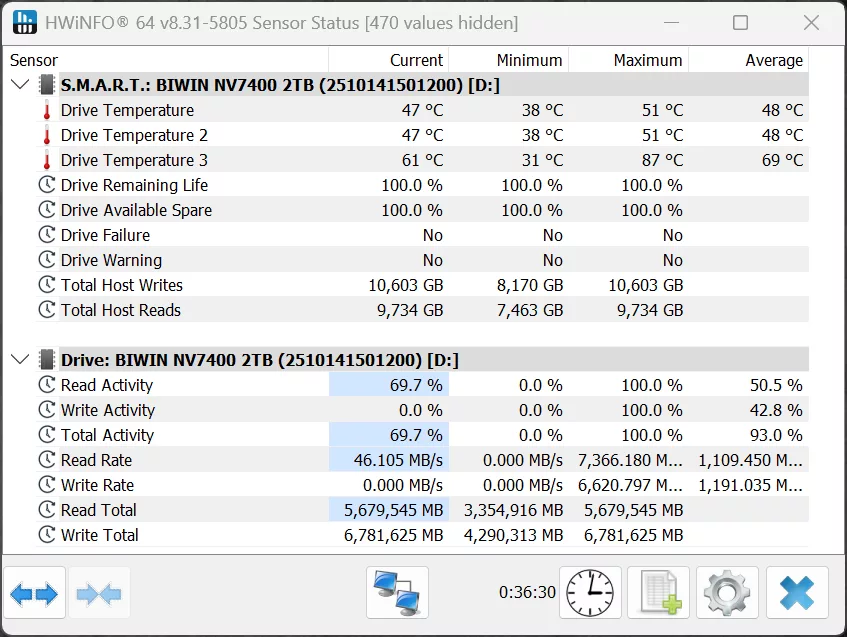Click clock icon next to Total Activity
The image size is (847, 637).
tap(47, 434)
